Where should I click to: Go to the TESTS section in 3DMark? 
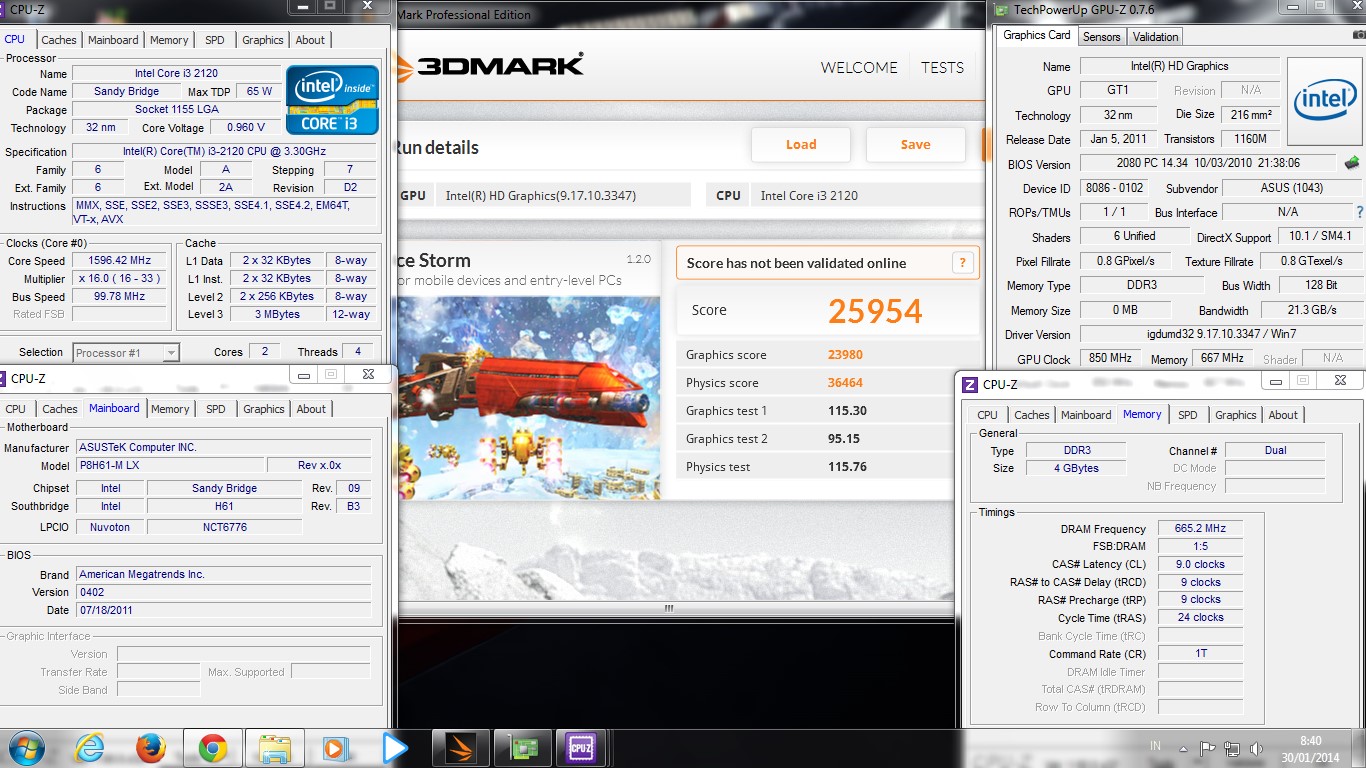tap(942, 68)
